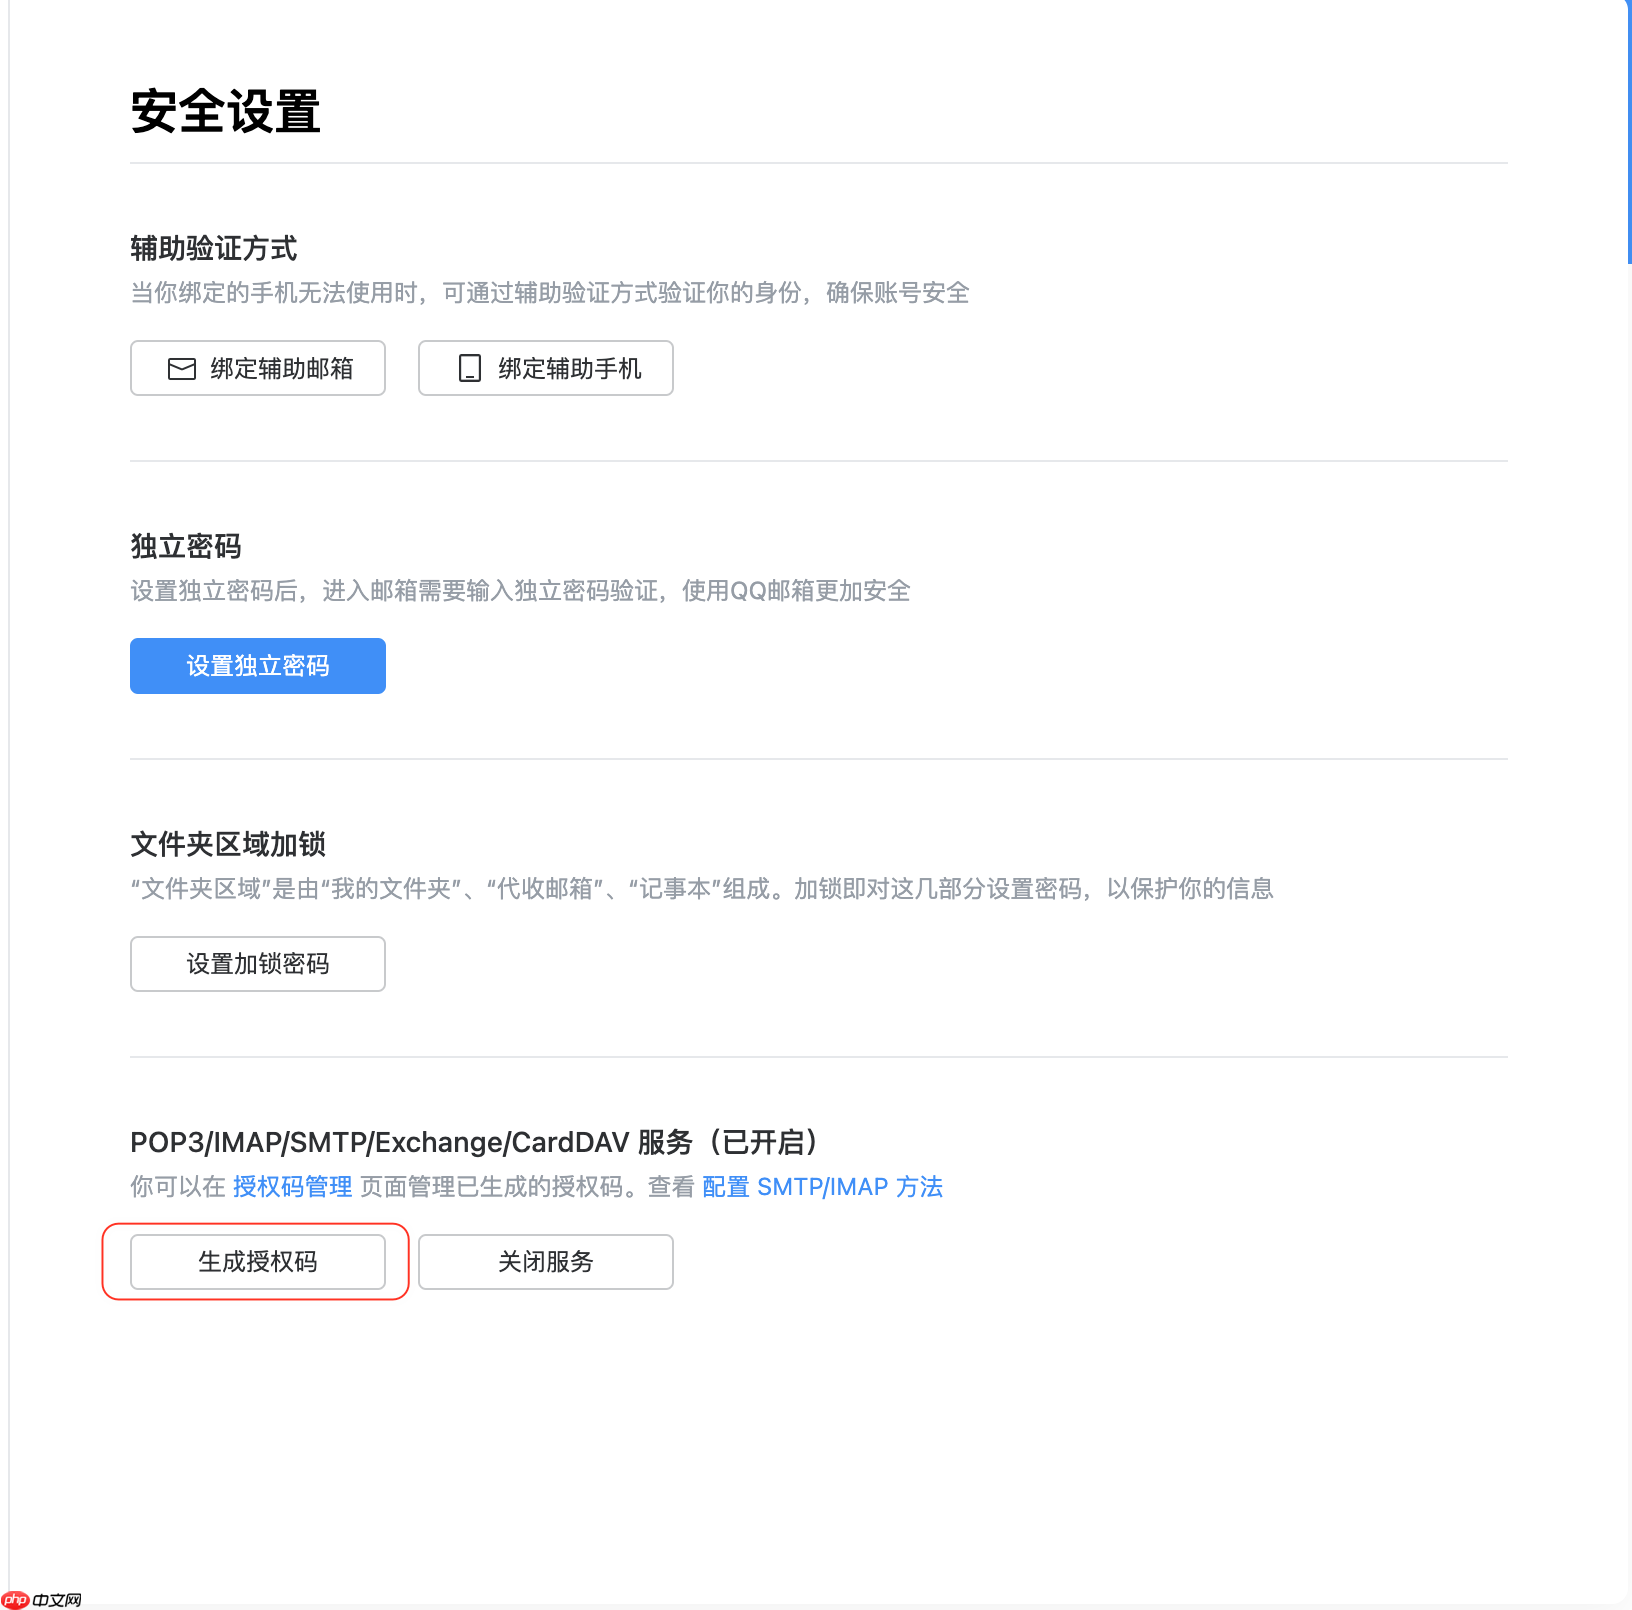Screen dimensions: 1632x1610
Task: Open the 授权码管理 link
Action: pyautogui.click(x=292, y=1187)
